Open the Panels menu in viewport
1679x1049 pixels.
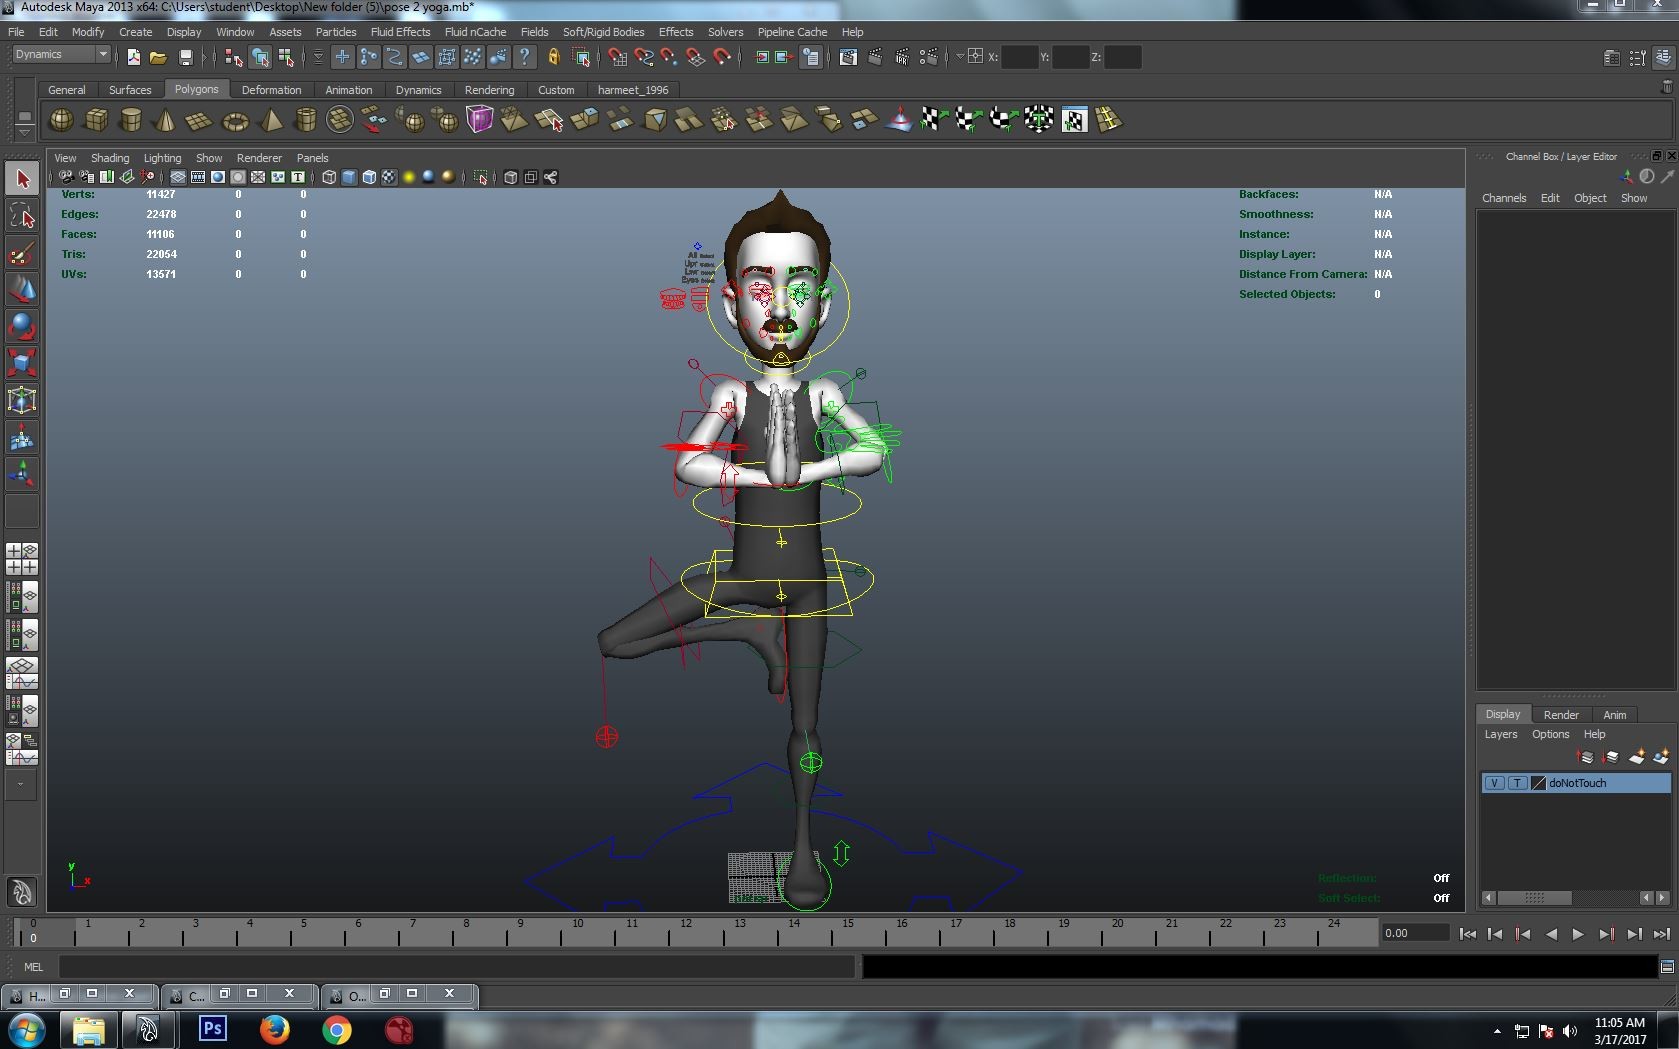click(x=312, y=158)
